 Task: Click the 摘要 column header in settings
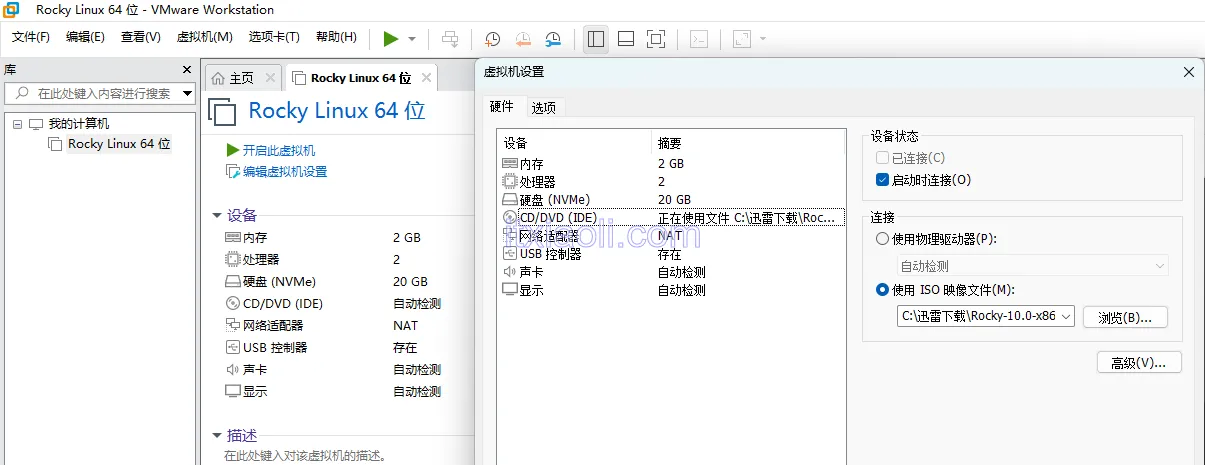tap(748, 143)
